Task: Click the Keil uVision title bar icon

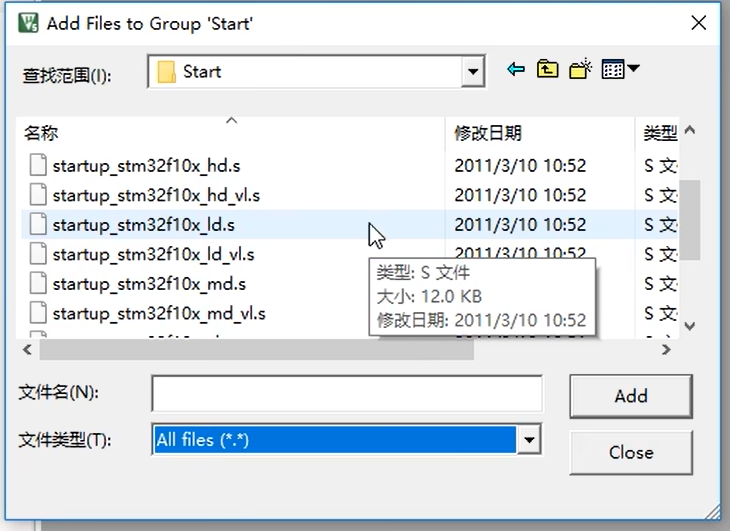Action: (28, 23)
